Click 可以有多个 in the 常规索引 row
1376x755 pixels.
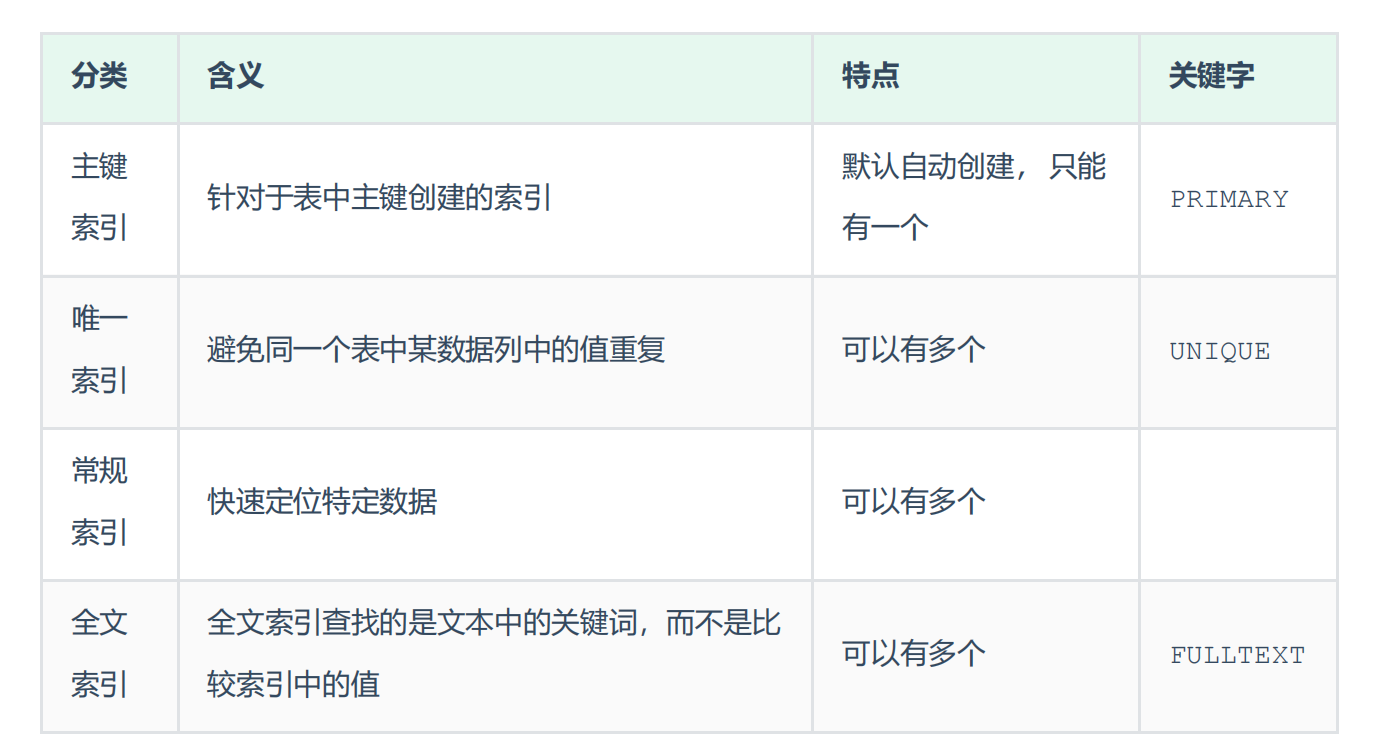(x=913, y=502)
